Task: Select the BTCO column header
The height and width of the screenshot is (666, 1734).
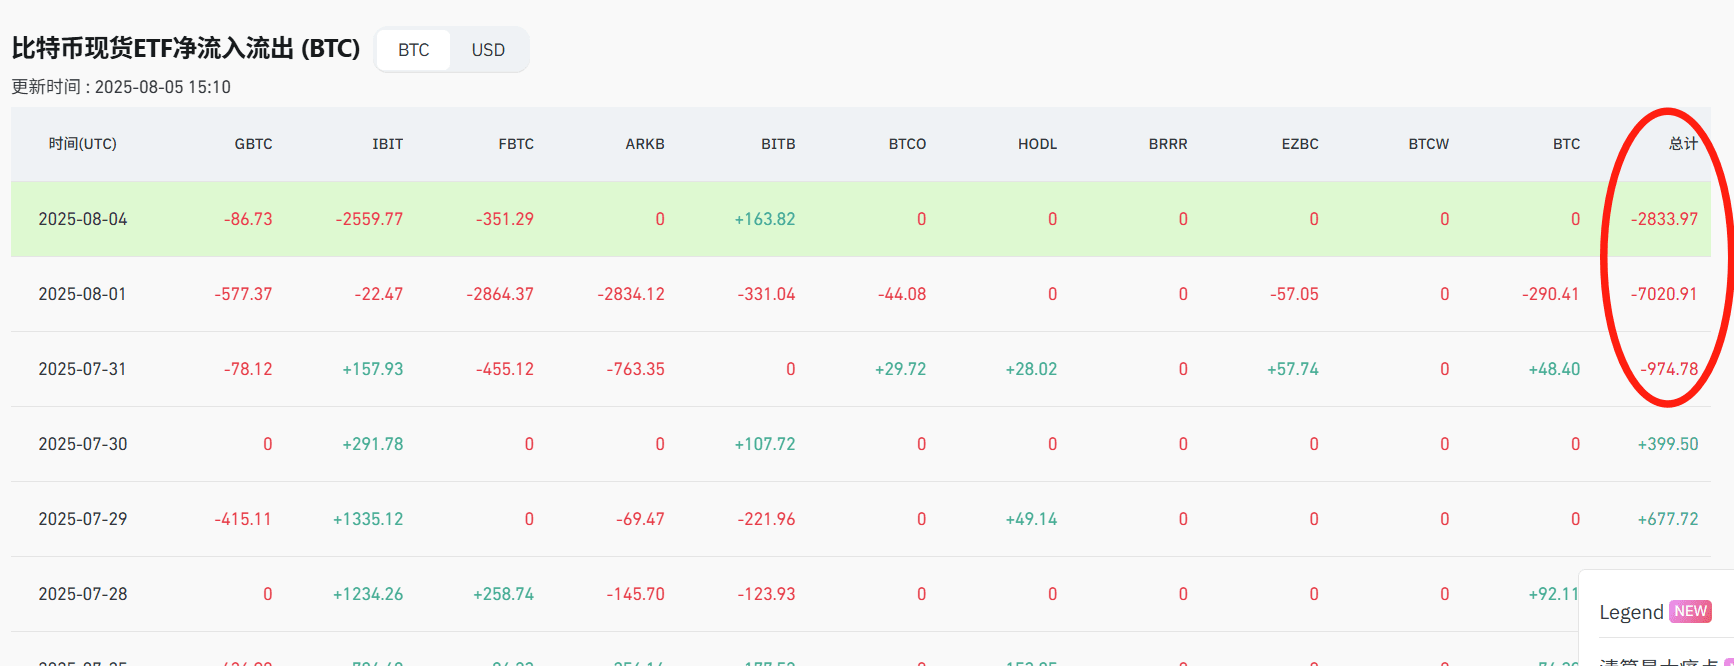Action: coord(908,144)
